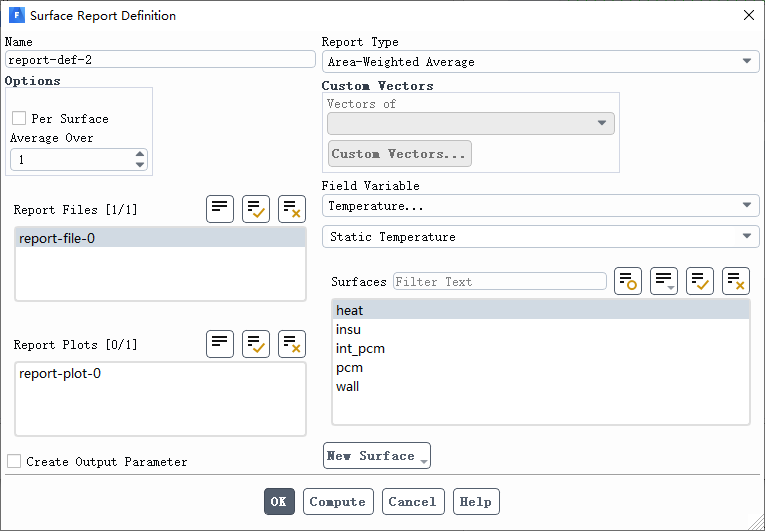The width and height of the screenshot is (765, 531).
Task: Select the int_pcm surface
Action: coord(541,348)
